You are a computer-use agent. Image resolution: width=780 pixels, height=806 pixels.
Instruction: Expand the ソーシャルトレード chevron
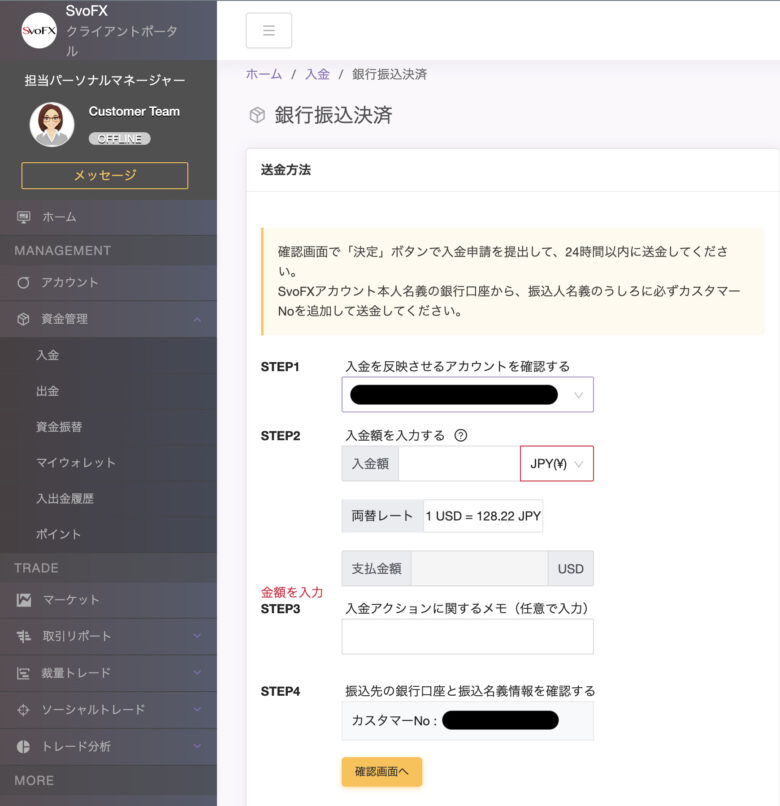click(197, 710)
